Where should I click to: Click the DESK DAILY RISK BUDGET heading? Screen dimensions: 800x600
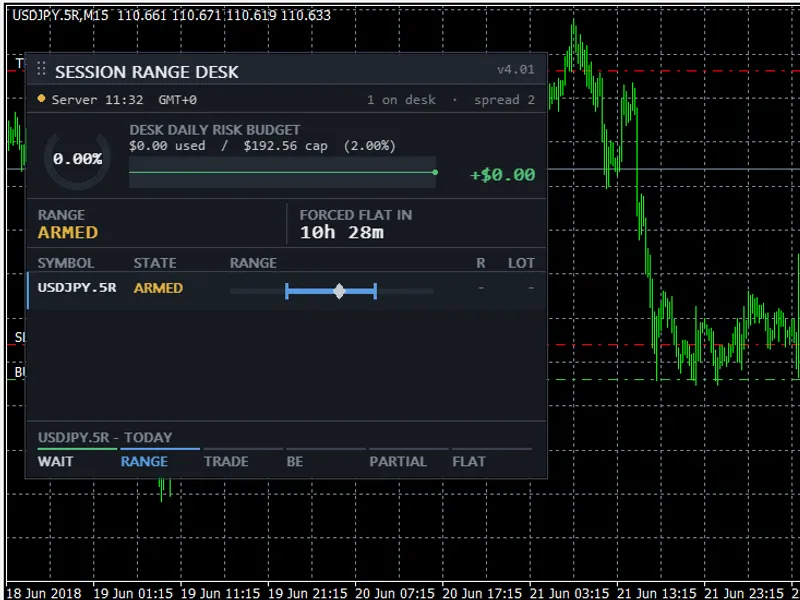(215, 130)
